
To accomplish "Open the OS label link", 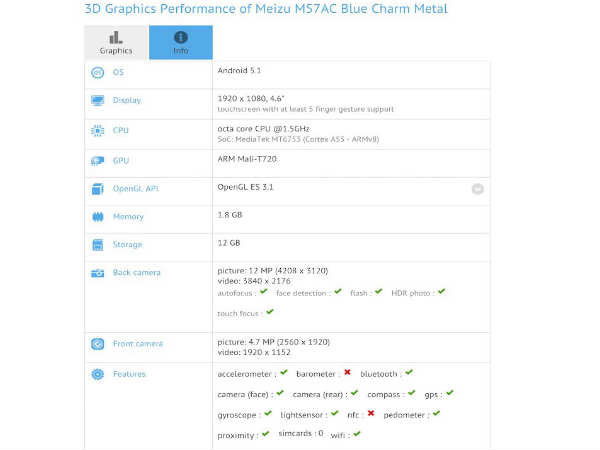I will point(118,72).
